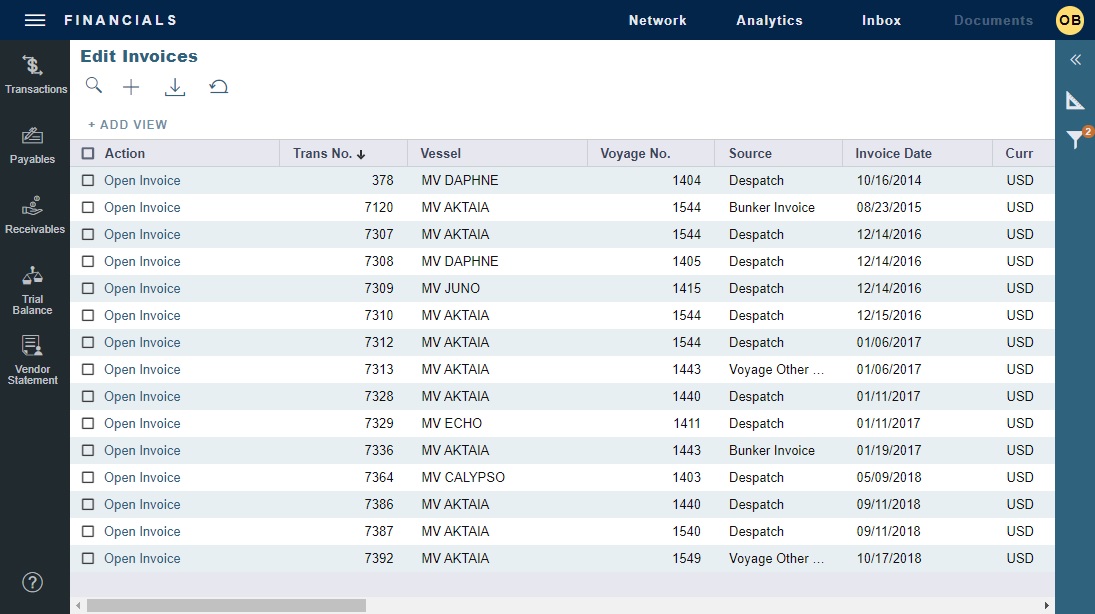The width and height of the screenshot is (1095, 614).
Task: Open Invoice 7307 for MV AKTAIA
Action: pos(140,234)
